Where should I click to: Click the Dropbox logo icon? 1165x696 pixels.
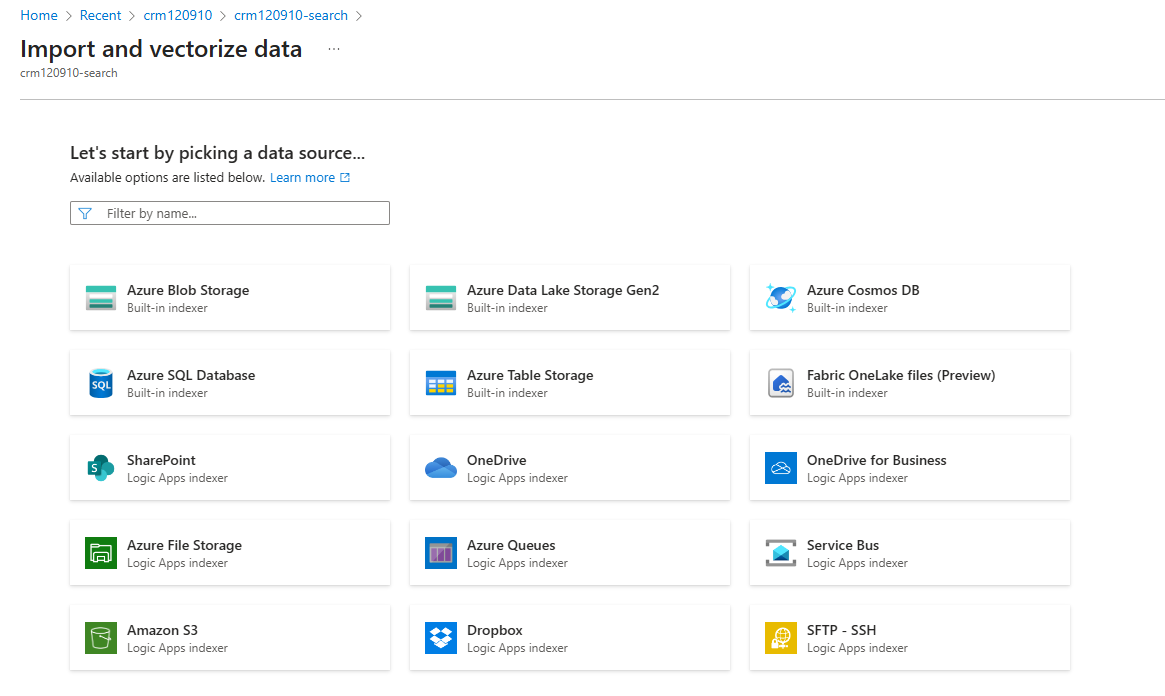(x=441, y=638)
